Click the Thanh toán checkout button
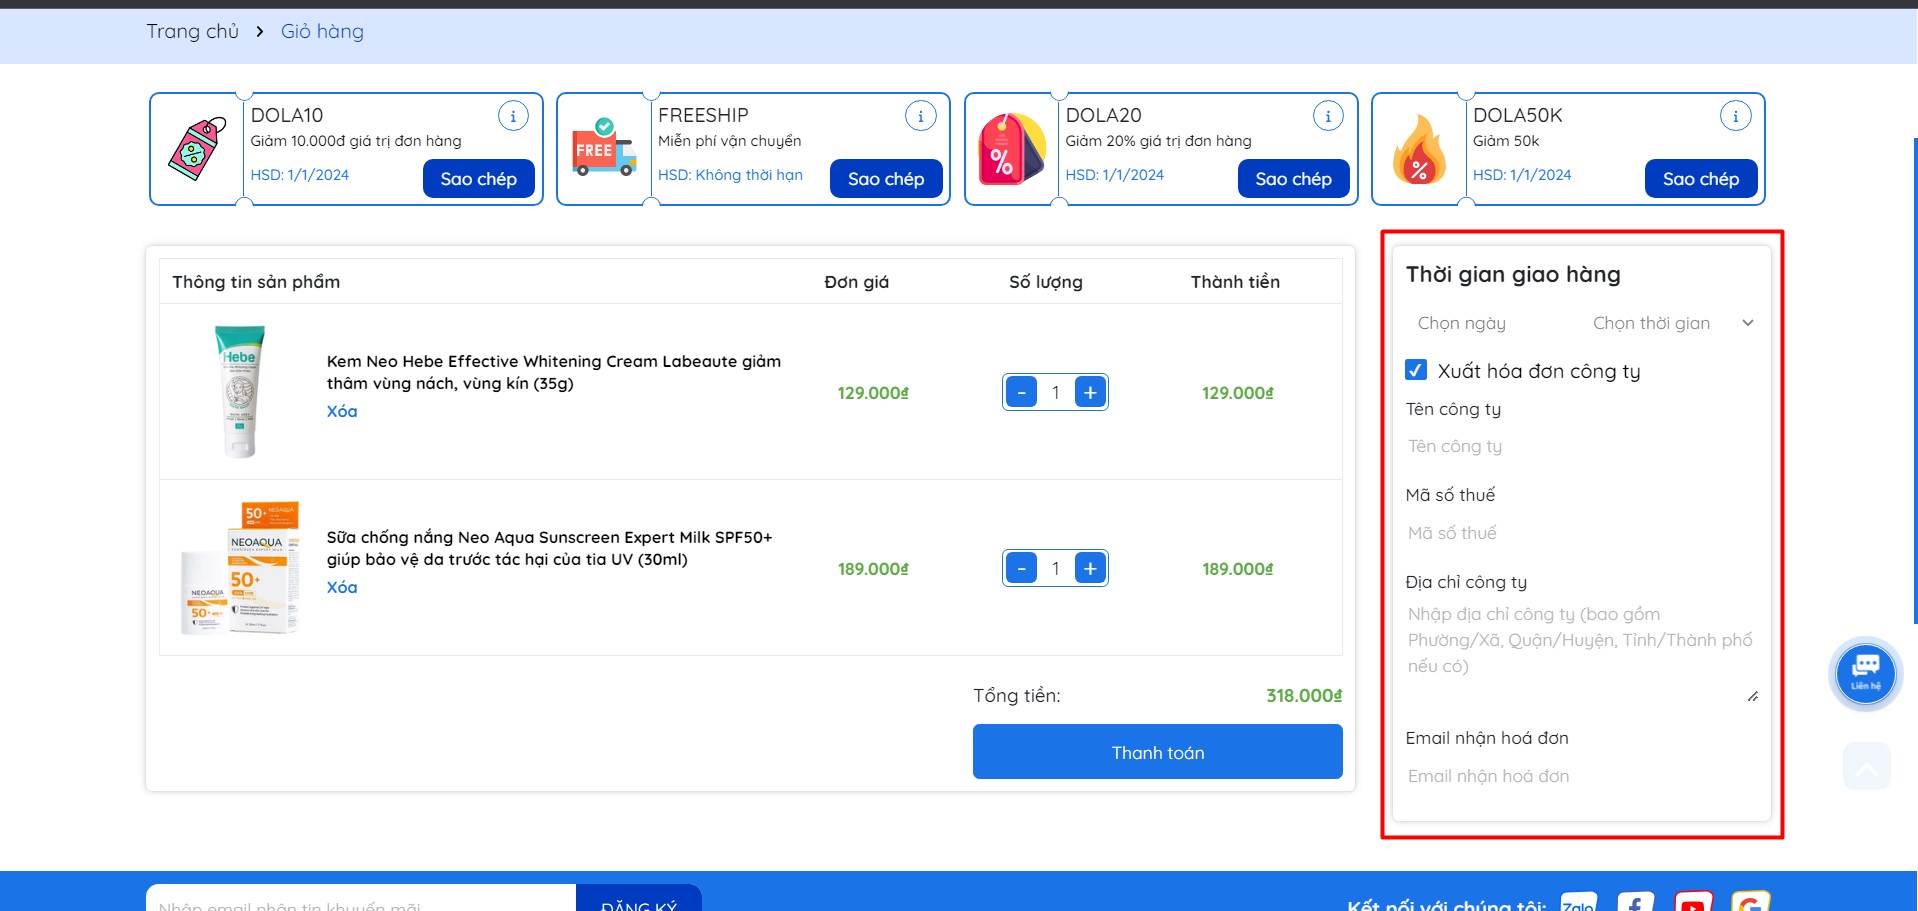Viewport: 1918px width, 911px height. pos(1158,752)
